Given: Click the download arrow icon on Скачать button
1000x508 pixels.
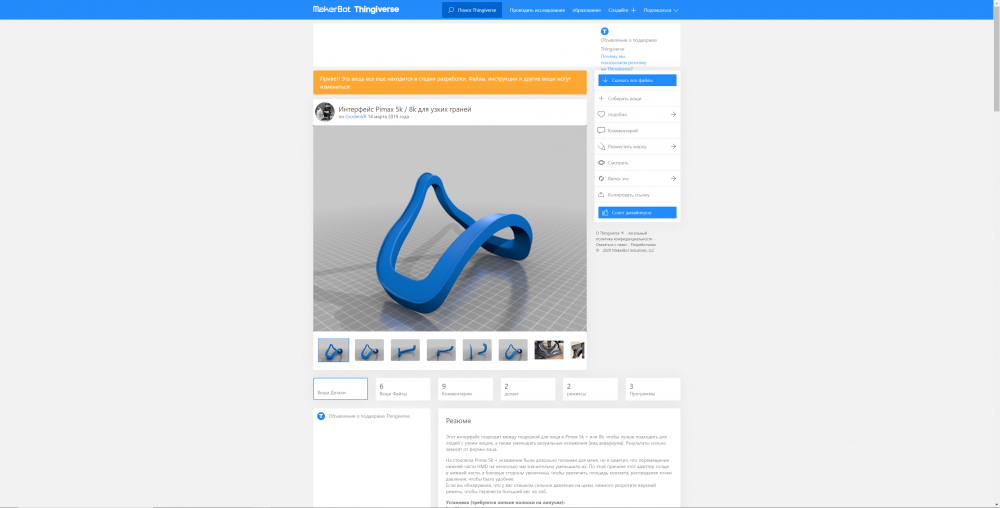Looking at the screenshot, I should 605,80.
